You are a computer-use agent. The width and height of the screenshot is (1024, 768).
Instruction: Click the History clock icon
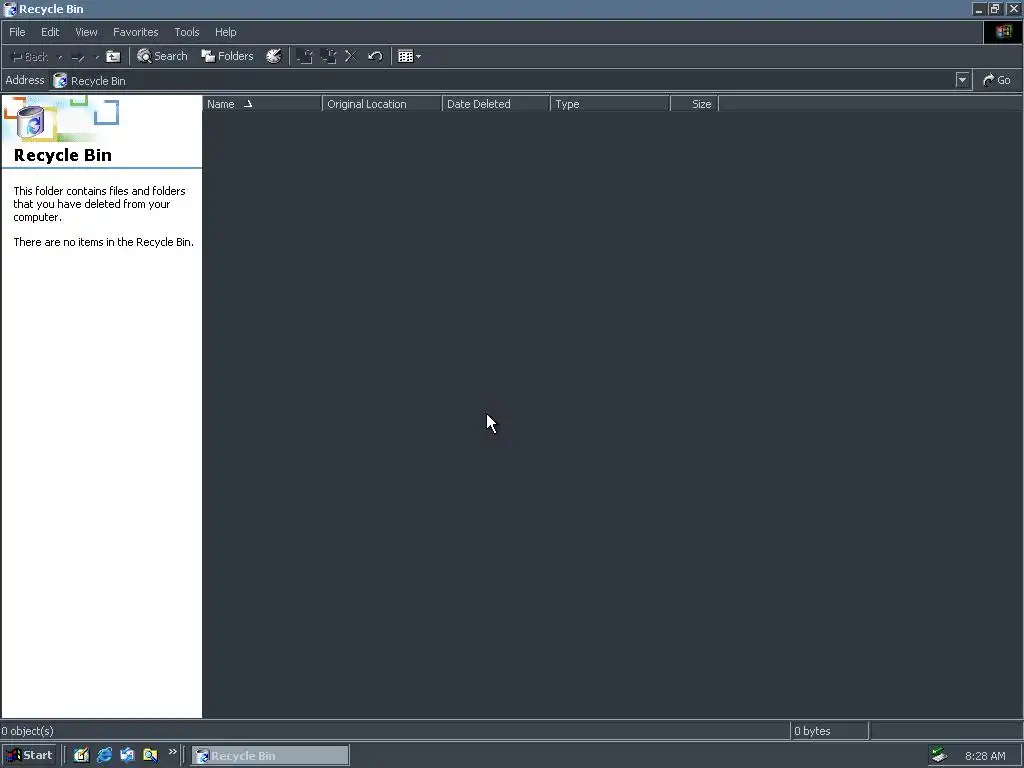coord(274,56)
